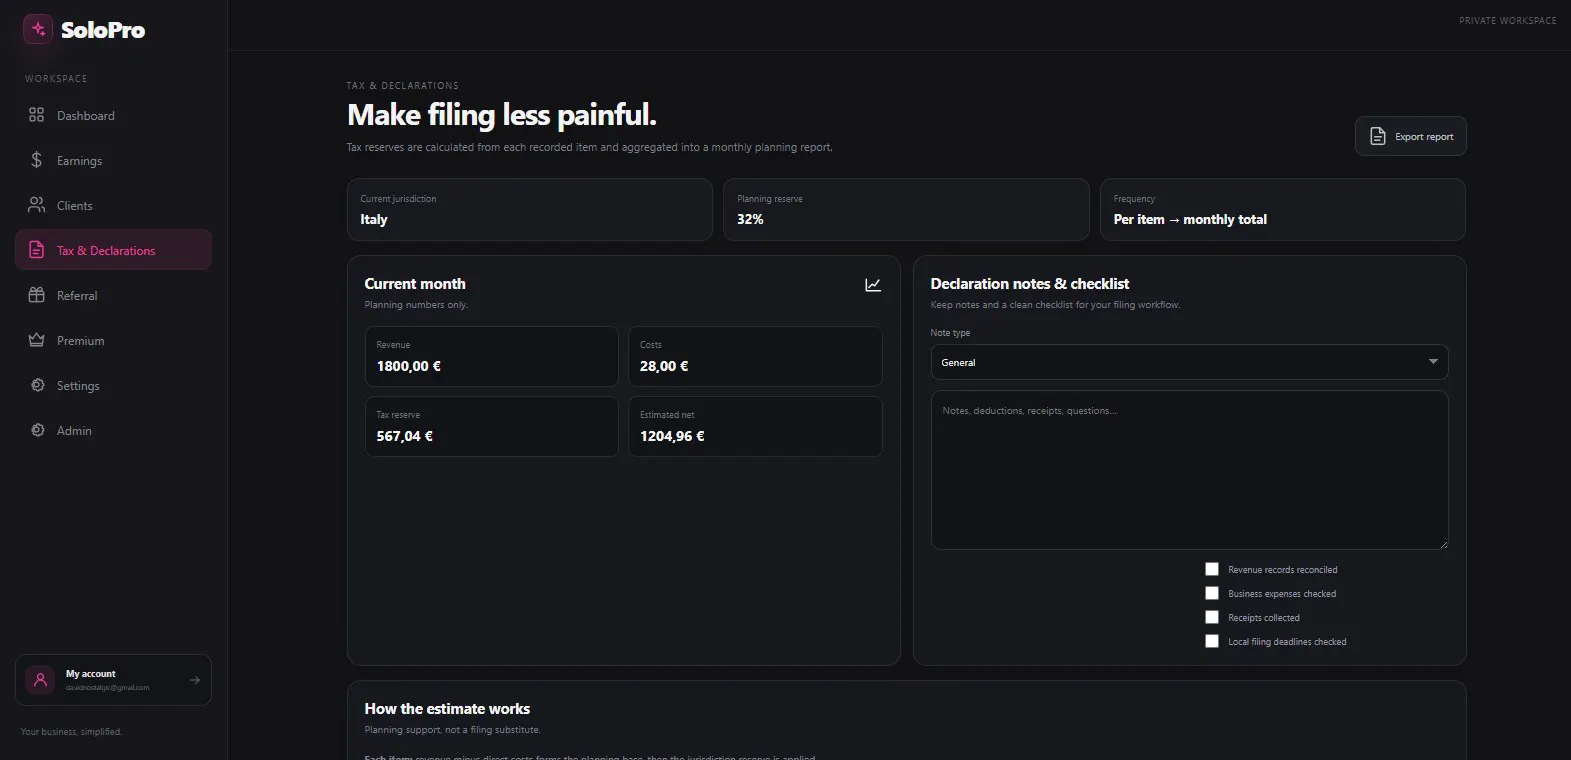Click the PRIVATE WORKSPACE label
The image size is (1571, 760).
tap(1508, 20)
